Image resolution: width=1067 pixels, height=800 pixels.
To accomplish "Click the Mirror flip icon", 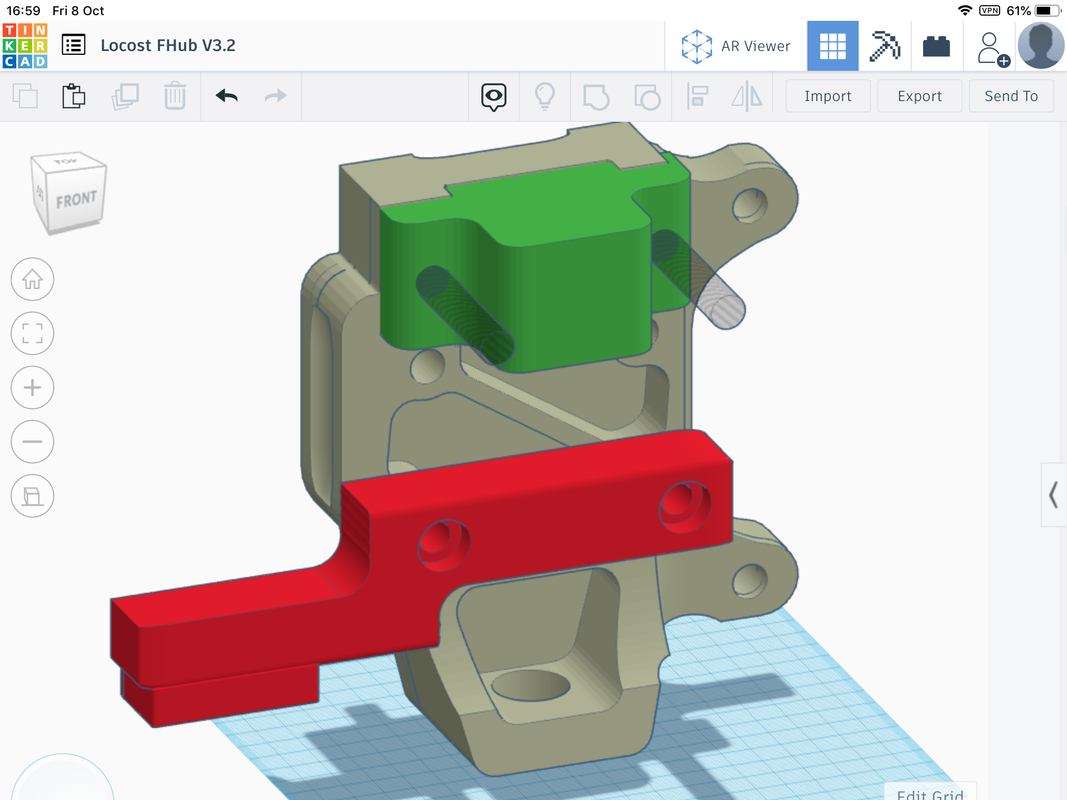I will coord(747,96).
